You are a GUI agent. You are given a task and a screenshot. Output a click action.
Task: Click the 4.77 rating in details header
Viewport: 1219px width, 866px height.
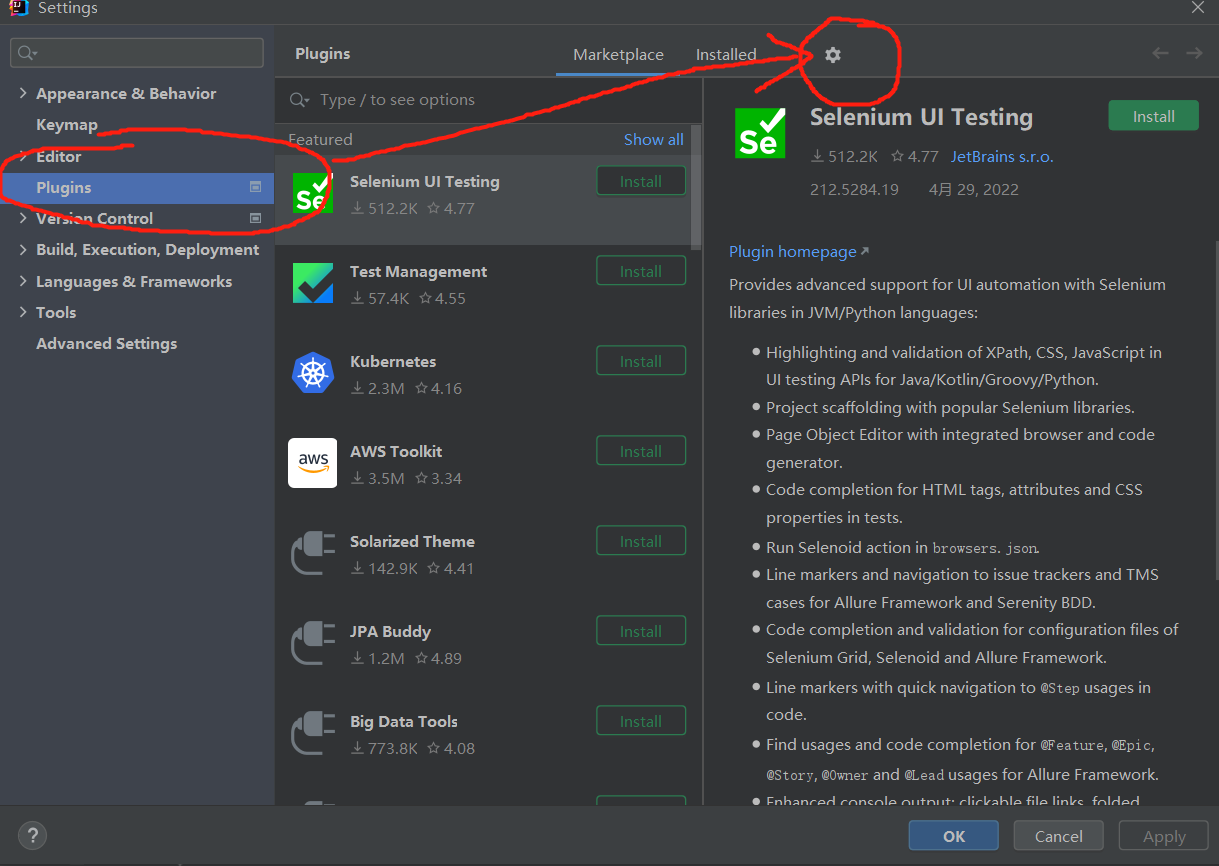click(x=915, y=156)
